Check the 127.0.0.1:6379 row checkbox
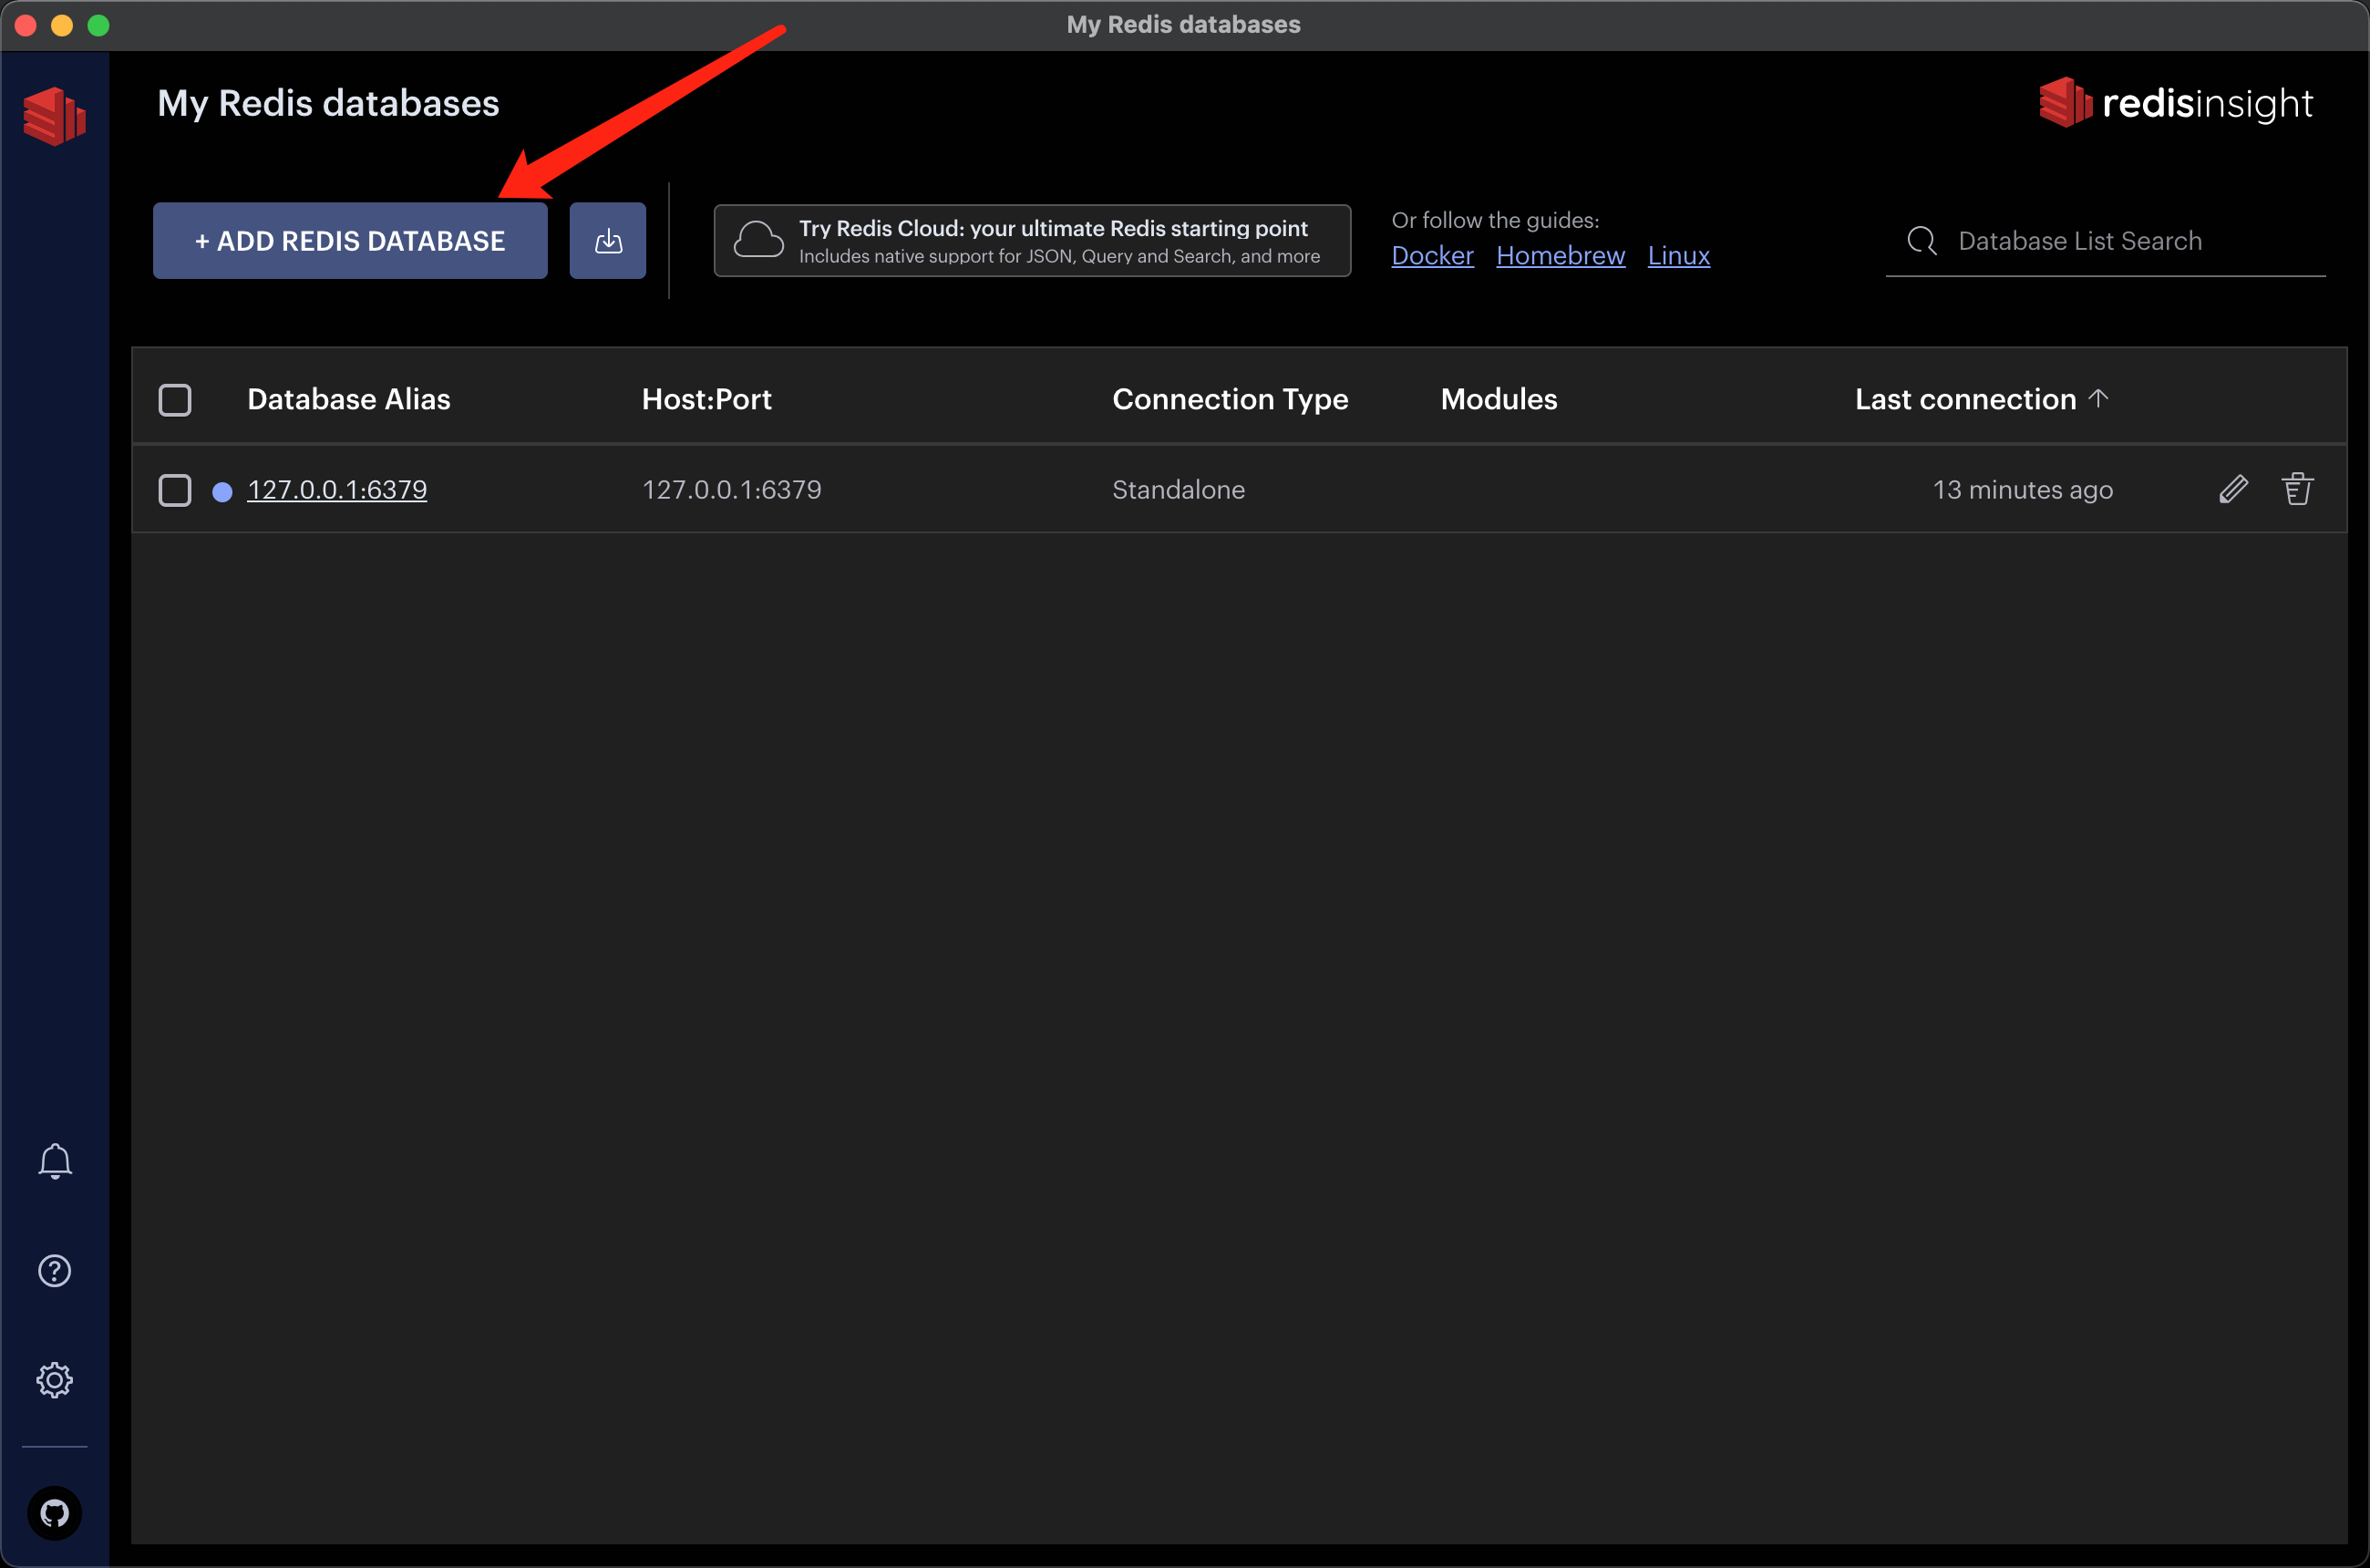Image resolution: width=2370 pixels, height=1568 pixels. [x=175, y=490]
